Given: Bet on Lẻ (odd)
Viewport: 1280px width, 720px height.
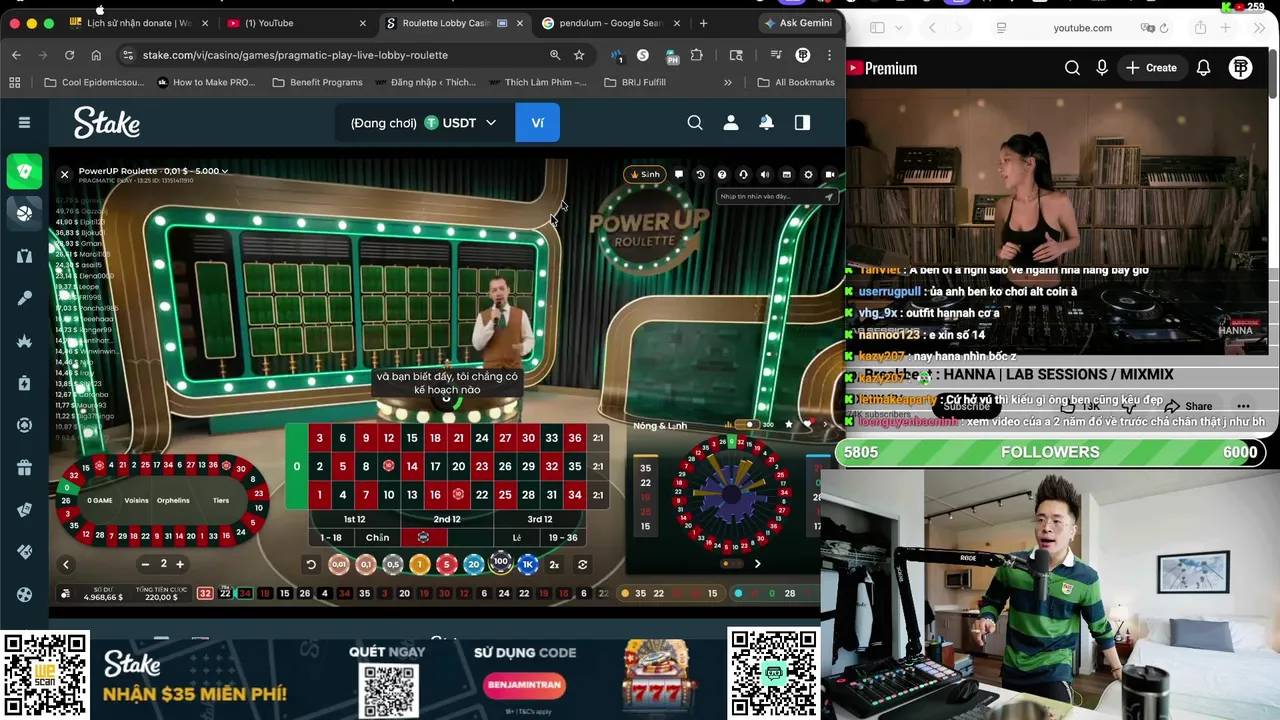Looking at the screenshot, I should tap(517, 537).
